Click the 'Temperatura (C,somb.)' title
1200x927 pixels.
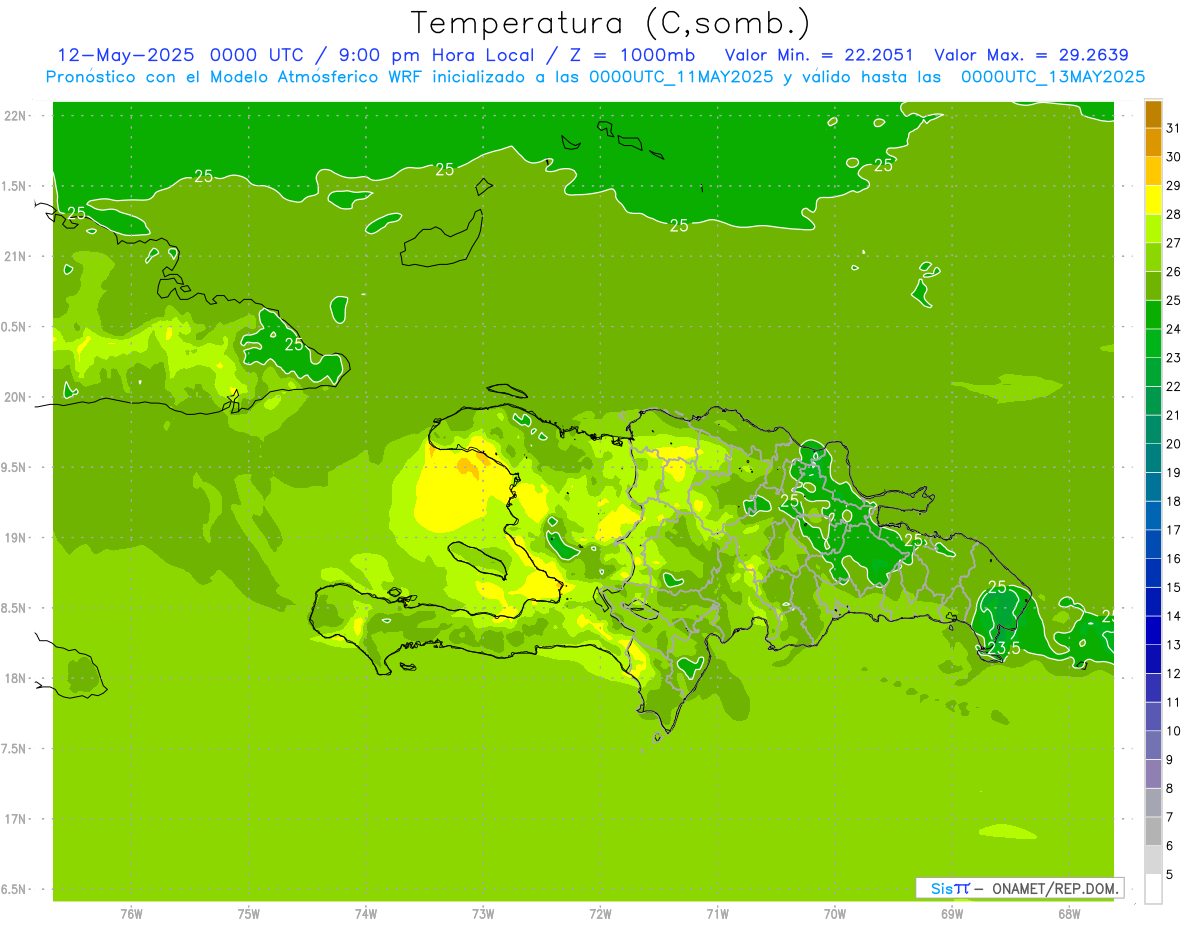[x=611, y=23]
